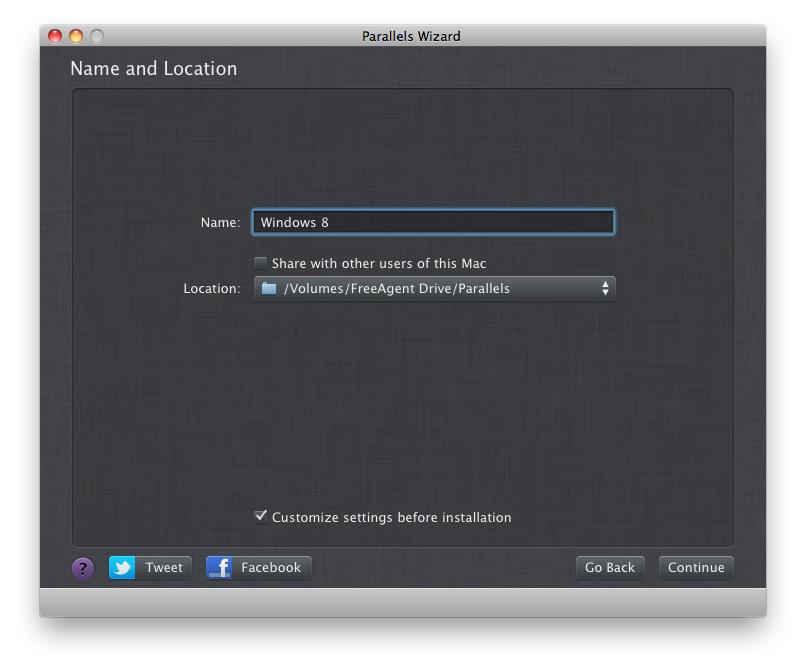
Task: Click the Parallels Wizard title text
Action: tap(411, 37)
